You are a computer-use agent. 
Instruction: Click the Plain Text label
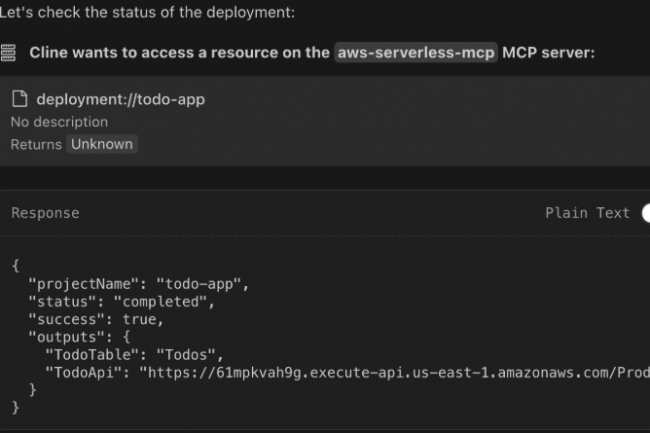pos(587,212)
